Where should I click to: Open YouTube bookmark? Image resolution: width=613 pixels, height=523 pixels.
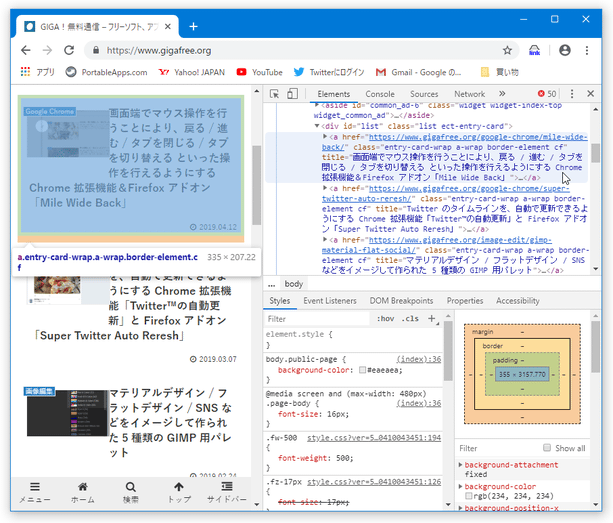(x=260, y=72)
